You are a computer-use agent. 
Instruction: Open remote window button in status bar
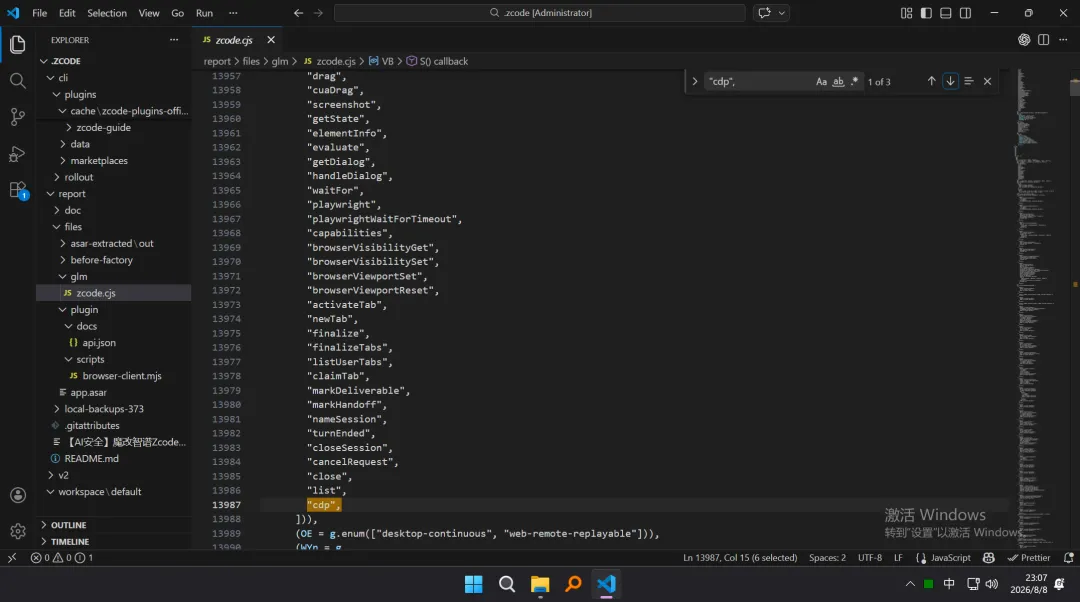[x=12, y=558]
